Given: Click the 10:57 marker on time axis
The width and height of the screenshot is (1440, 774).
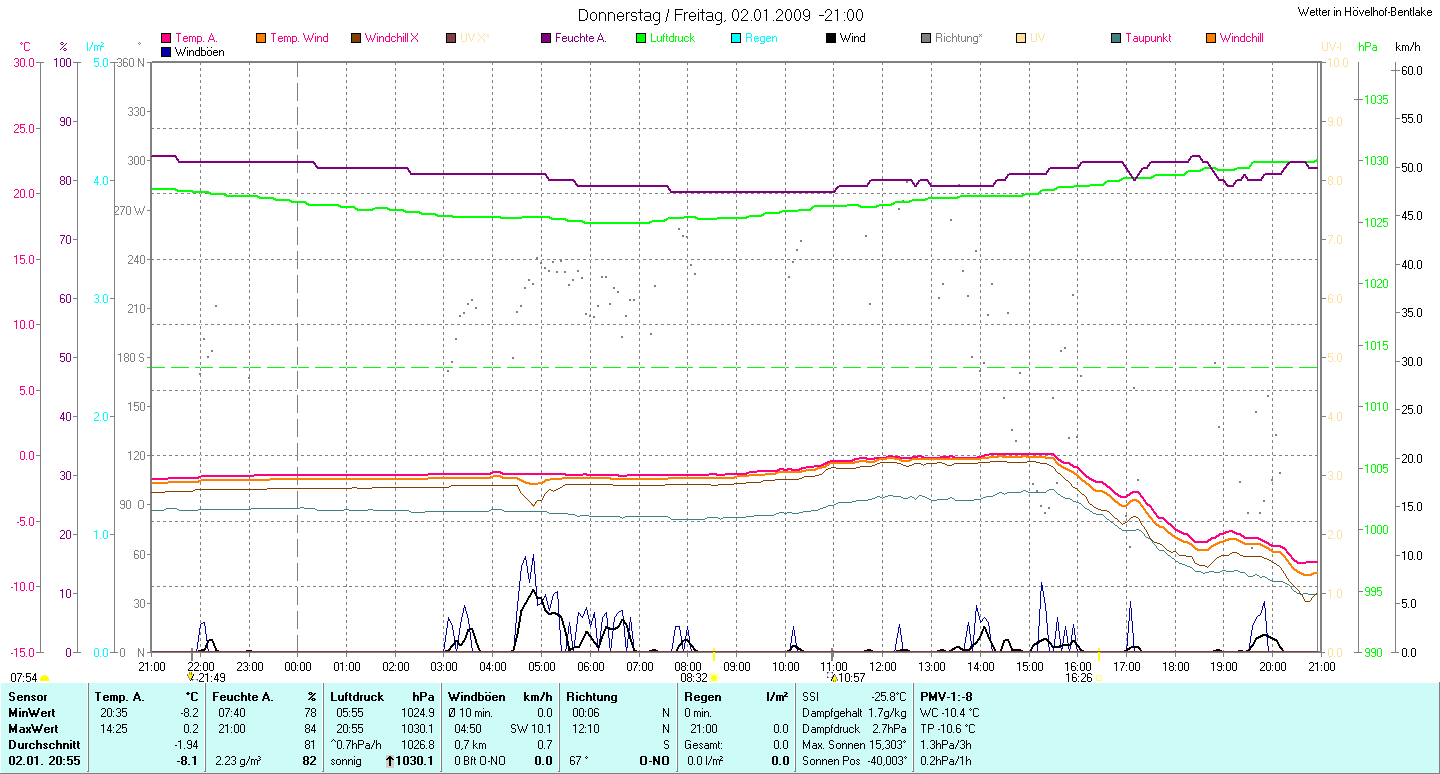Looking at the screenshot, I should pyautogui.click(x=851, y=678).
